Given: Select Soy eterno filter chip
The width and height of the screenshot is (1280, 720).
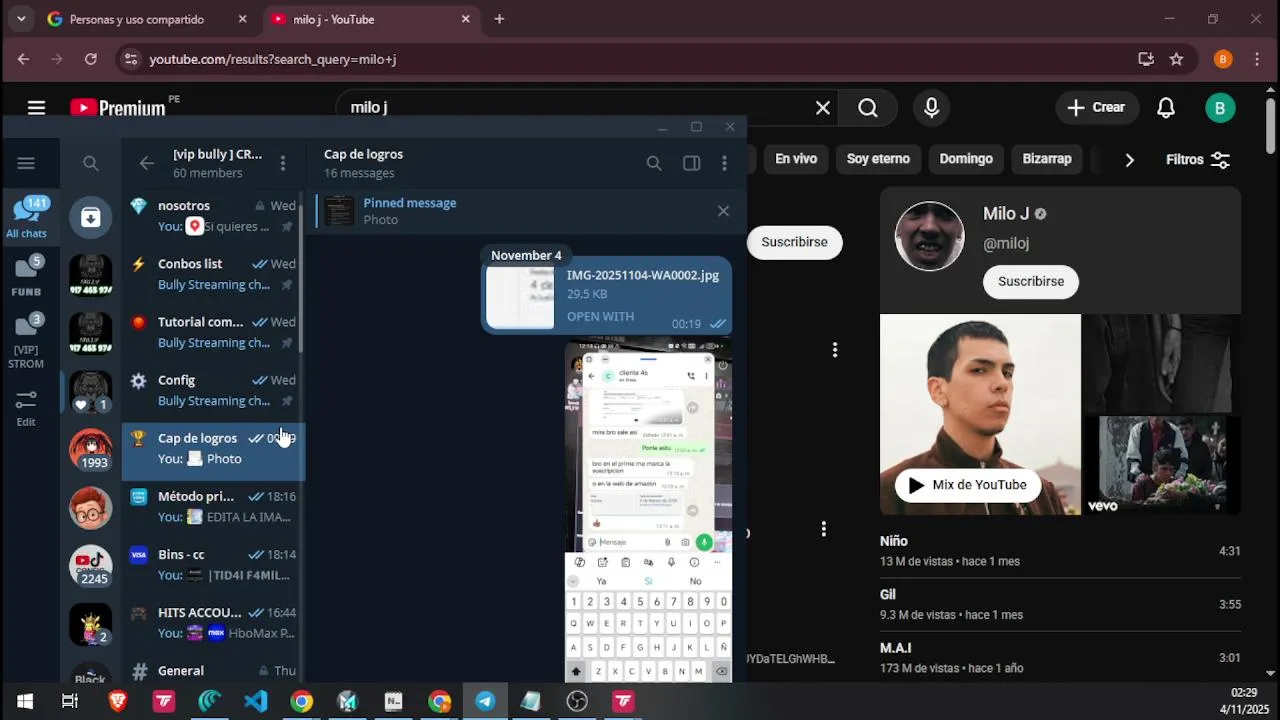Looking at the screenshot, I should 878,159.
